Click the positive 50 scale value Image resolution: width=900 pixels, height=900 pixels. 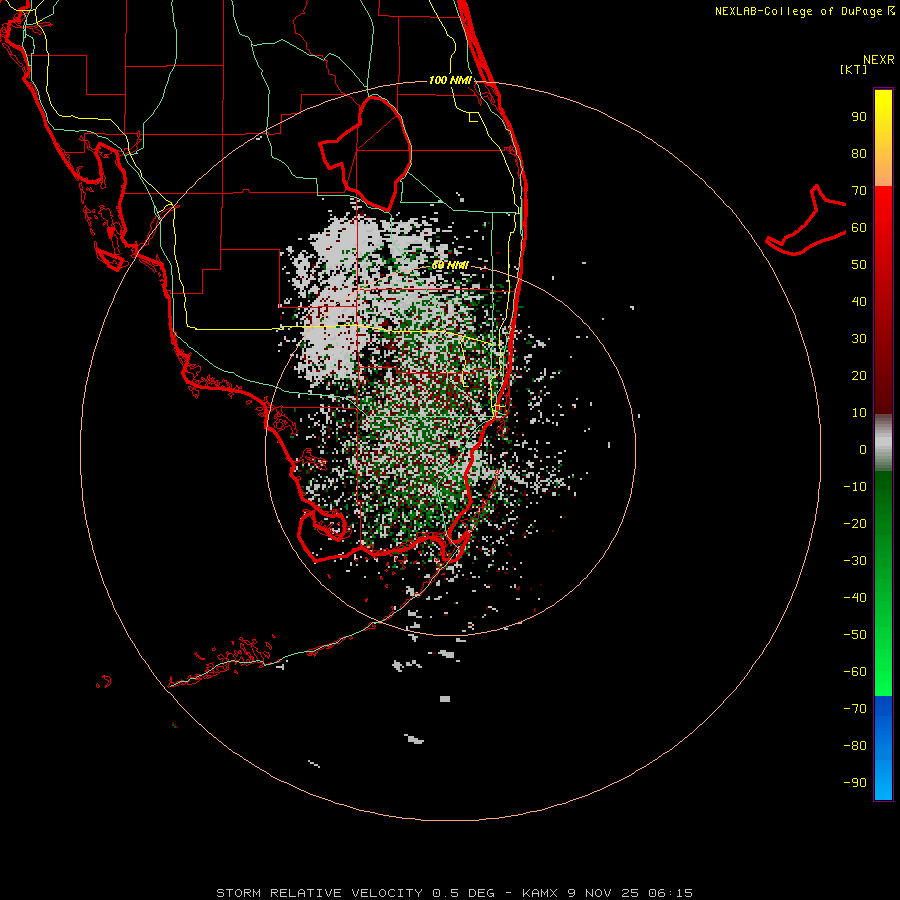pyautogui.click(x=859, y=265)
